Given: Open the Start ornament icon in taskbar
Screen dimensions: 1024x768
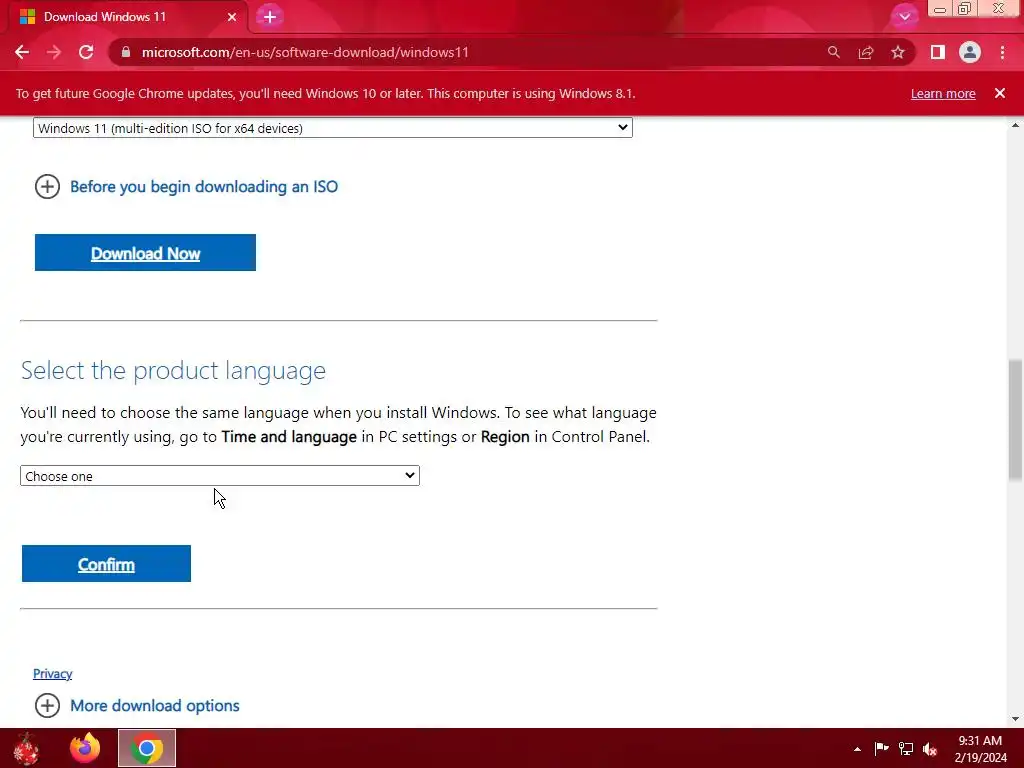Looking at the screenshot, I should click(x=26, y=748).
